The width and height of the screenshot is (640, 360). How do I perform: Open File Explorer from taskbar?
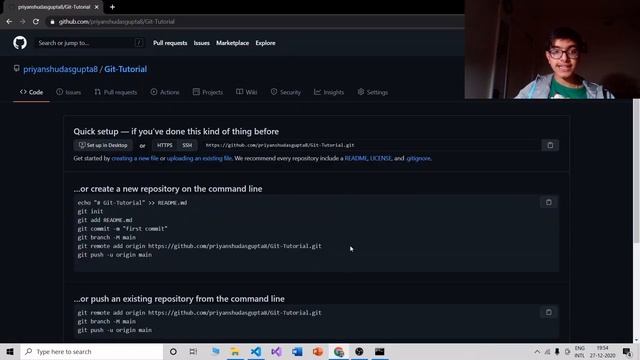pyautogui.click(x=235, y=351)
